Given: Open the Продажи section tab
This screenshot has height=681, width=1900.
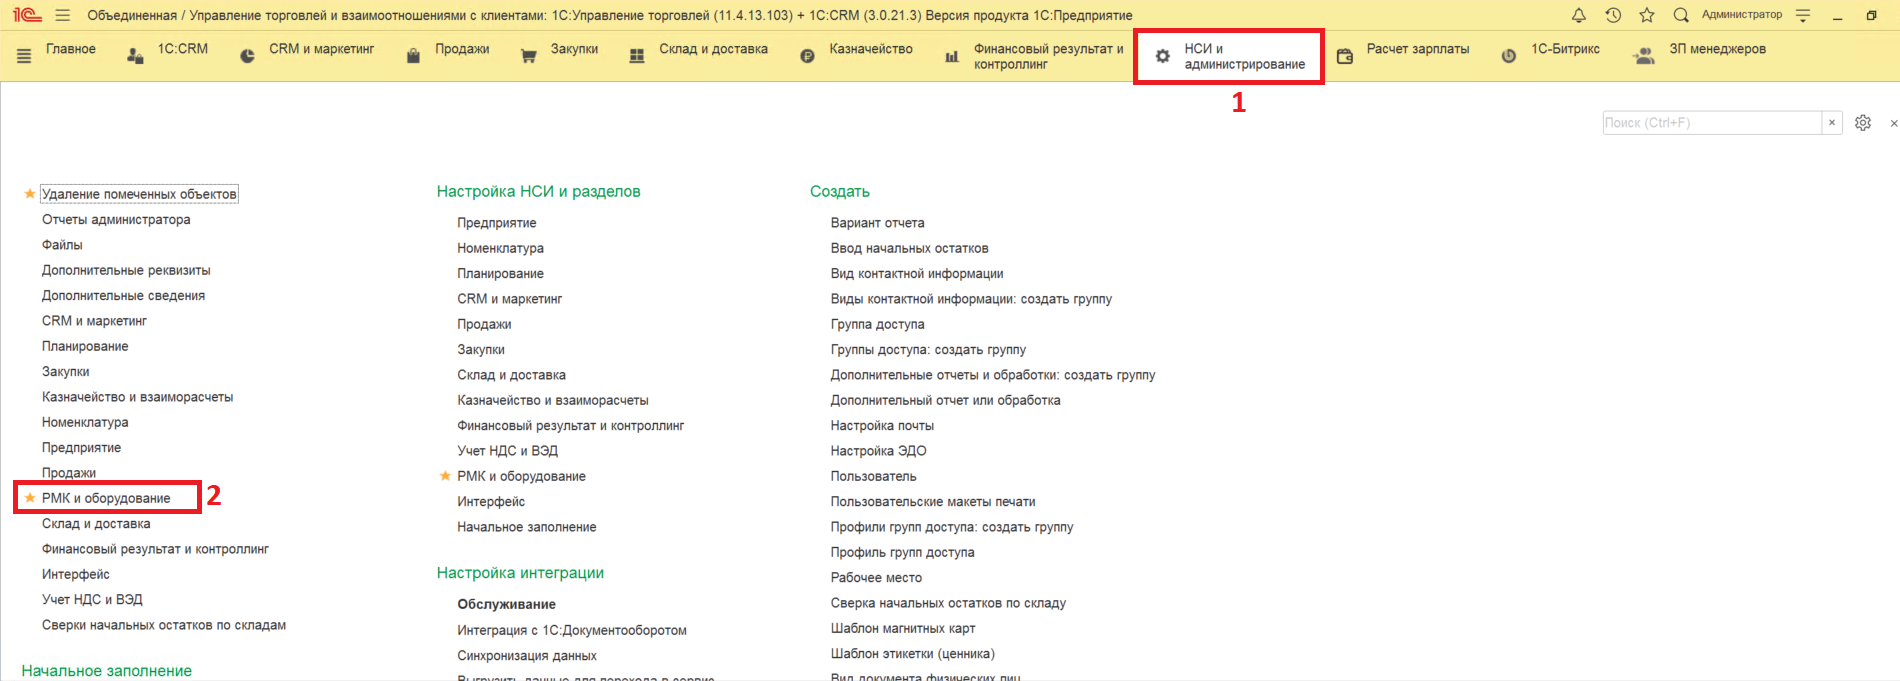Looking at the screenshot, I should pyautogui.click(x=449, y=50).
